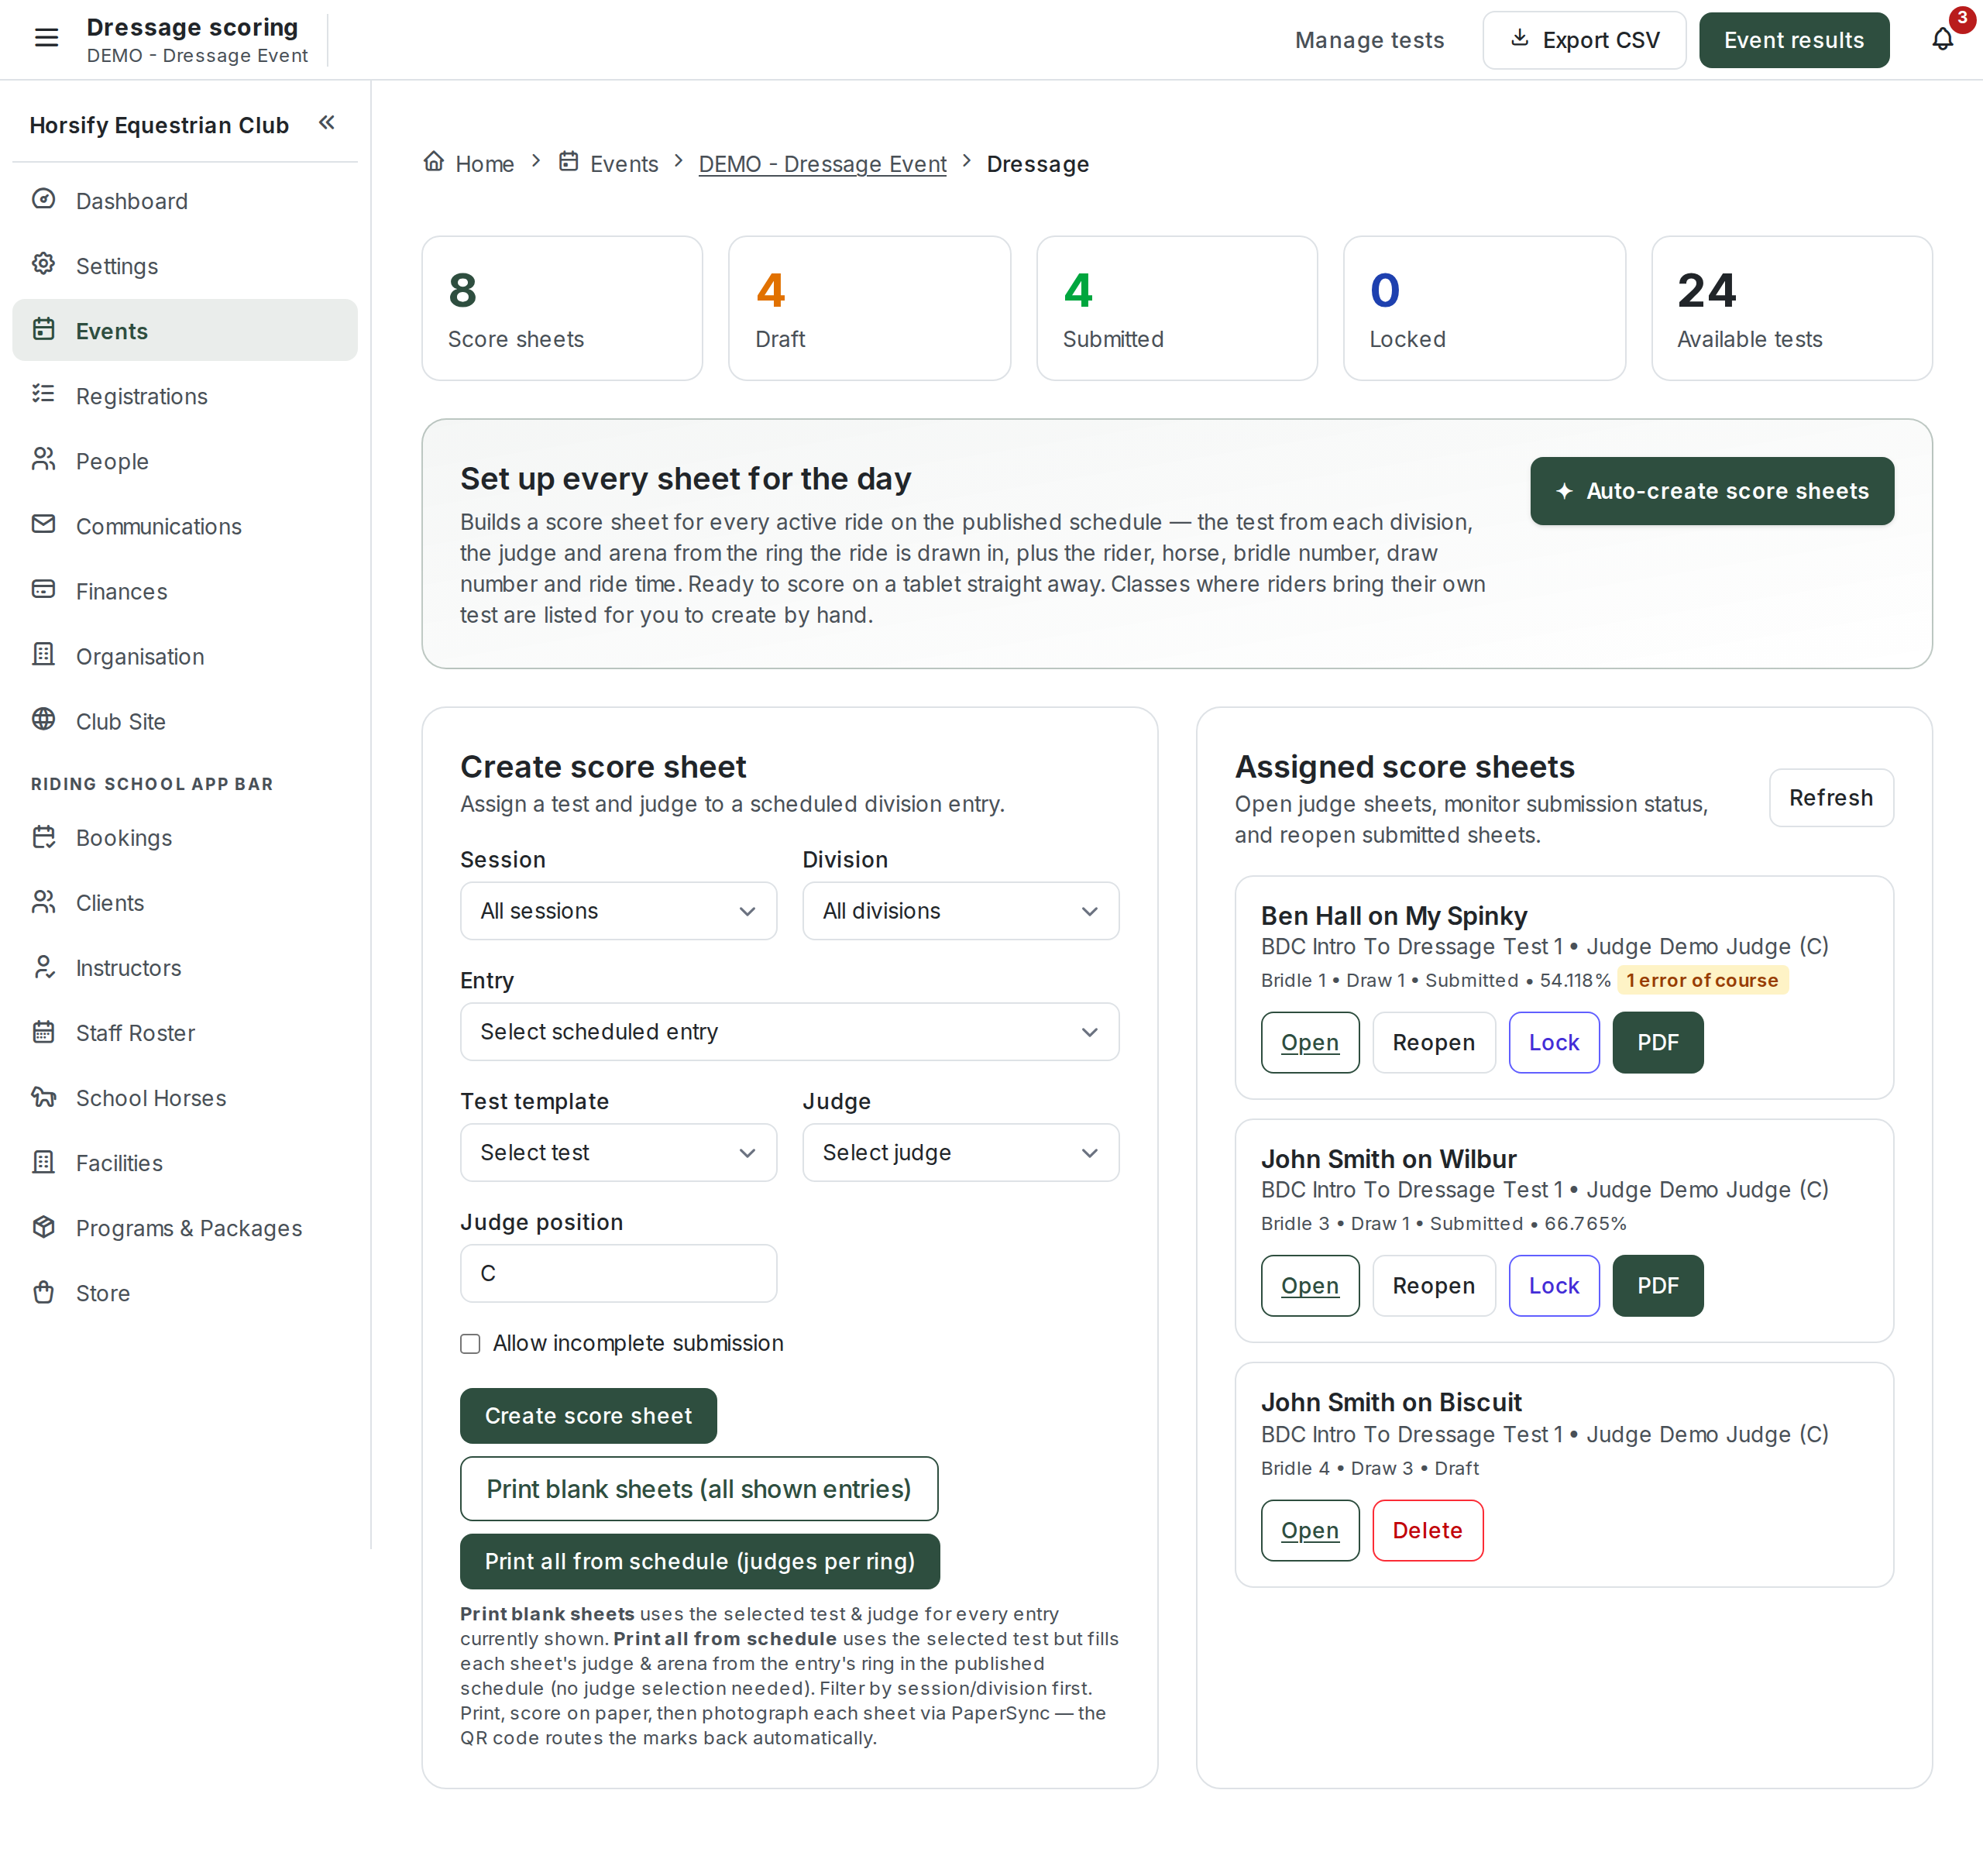
Task: Go to Events in the sidebar
Action: (185, 330)
